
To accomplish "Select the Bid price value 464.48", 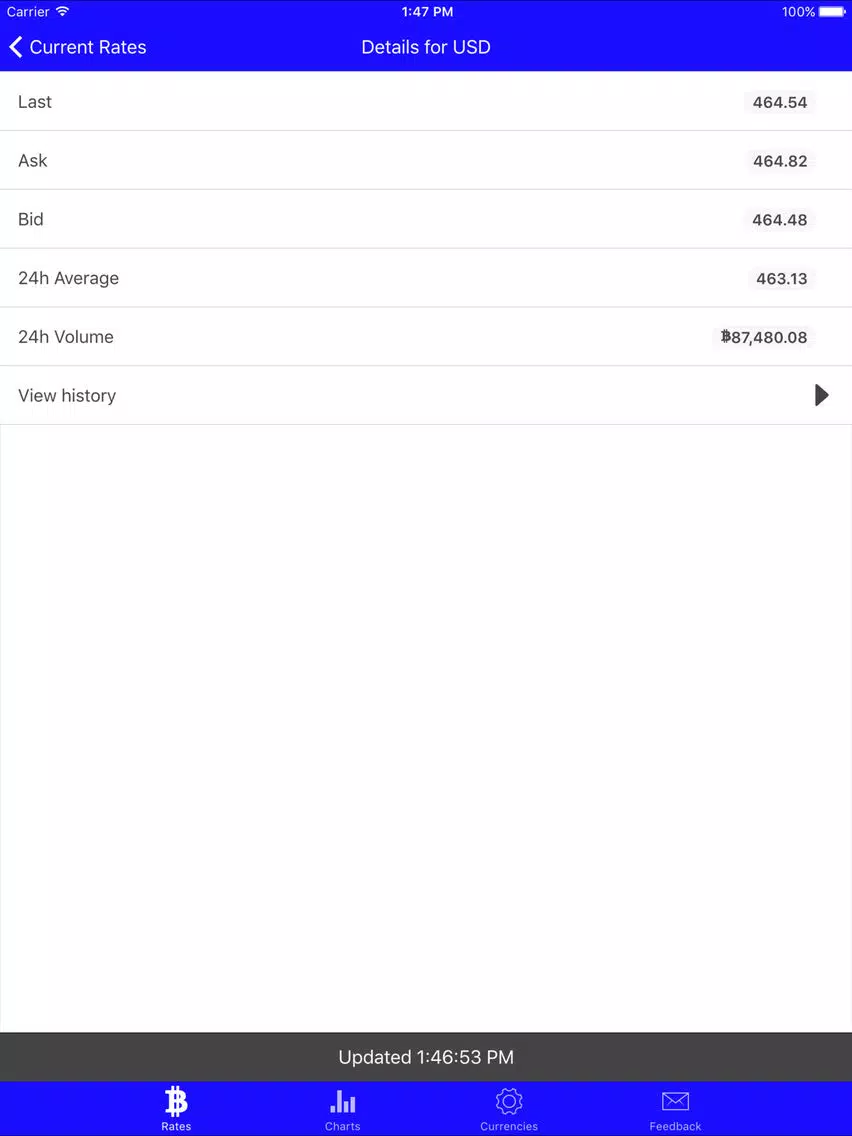I will click(x=780, y=220).
